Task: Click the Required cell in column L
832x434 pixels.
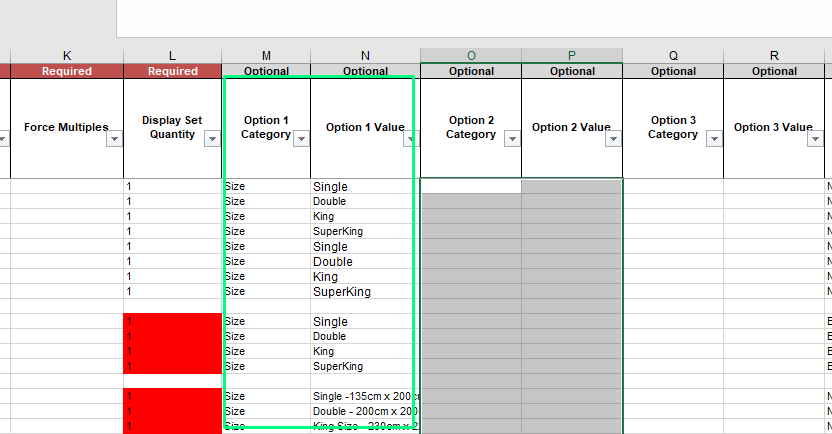Action: (x=172, y=71)
